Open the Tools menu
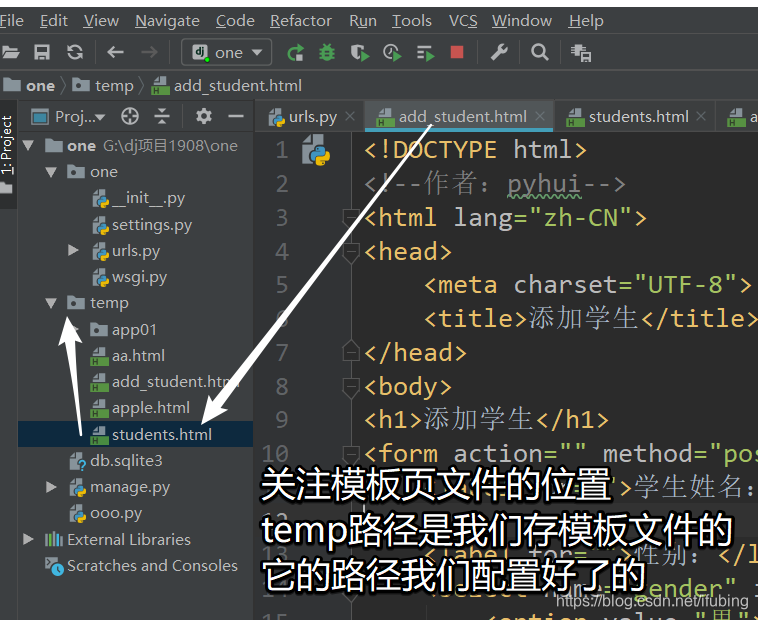 (411, 21)
